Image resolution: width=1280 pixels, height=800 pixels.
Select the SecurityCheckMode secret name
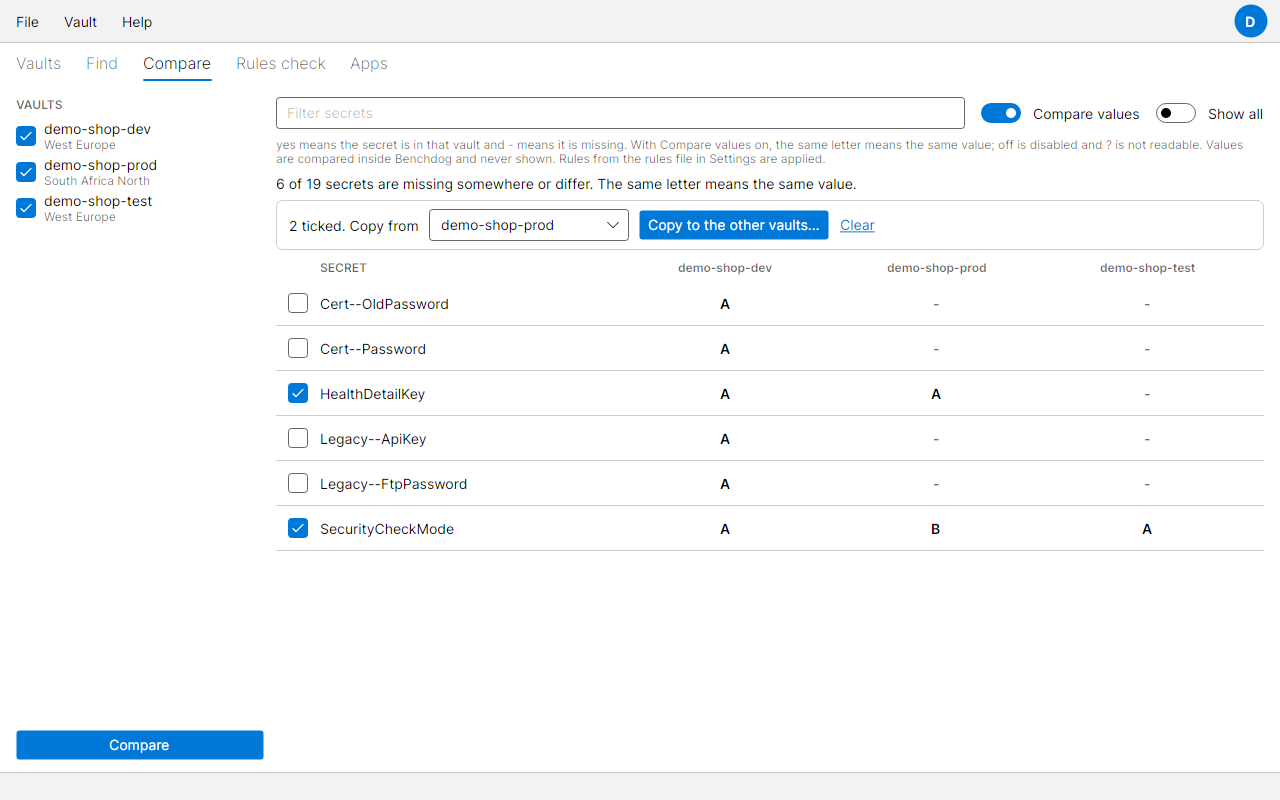click(387, 529)
